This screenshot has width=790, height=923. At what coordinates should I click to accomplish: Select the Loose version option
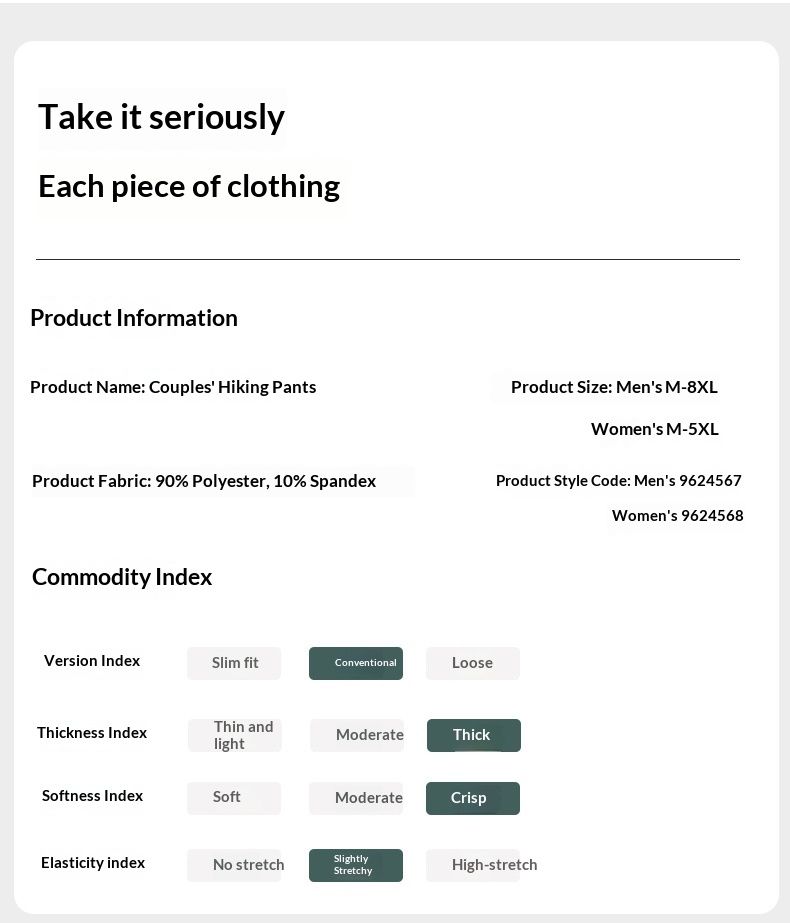[472, 663]
